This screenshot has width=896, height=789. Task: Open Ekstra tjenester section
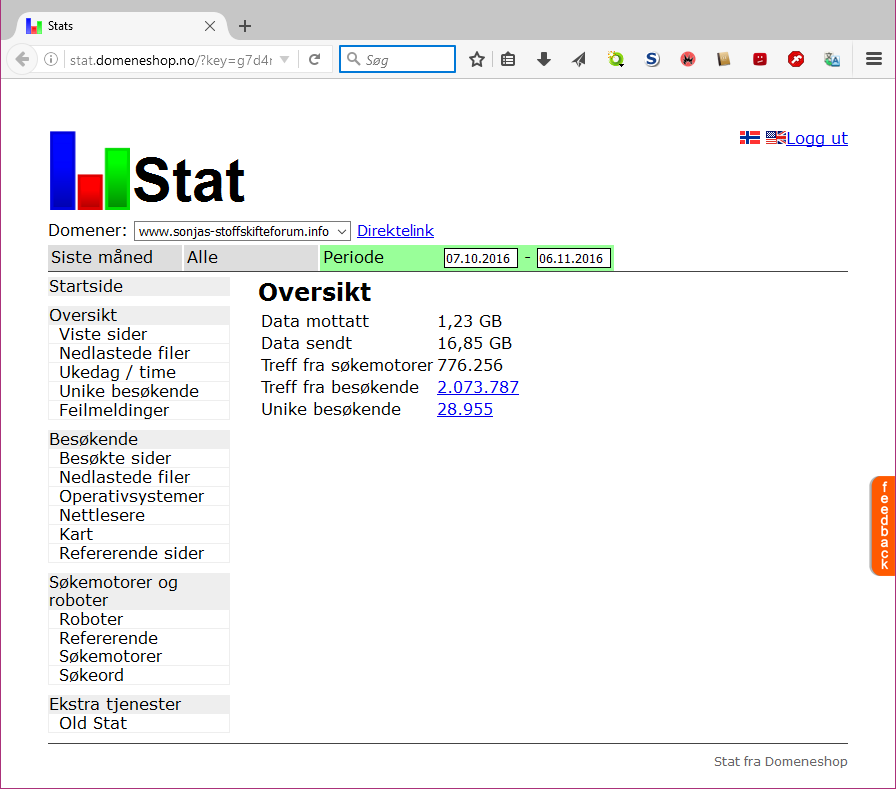[x=139, y=704]
